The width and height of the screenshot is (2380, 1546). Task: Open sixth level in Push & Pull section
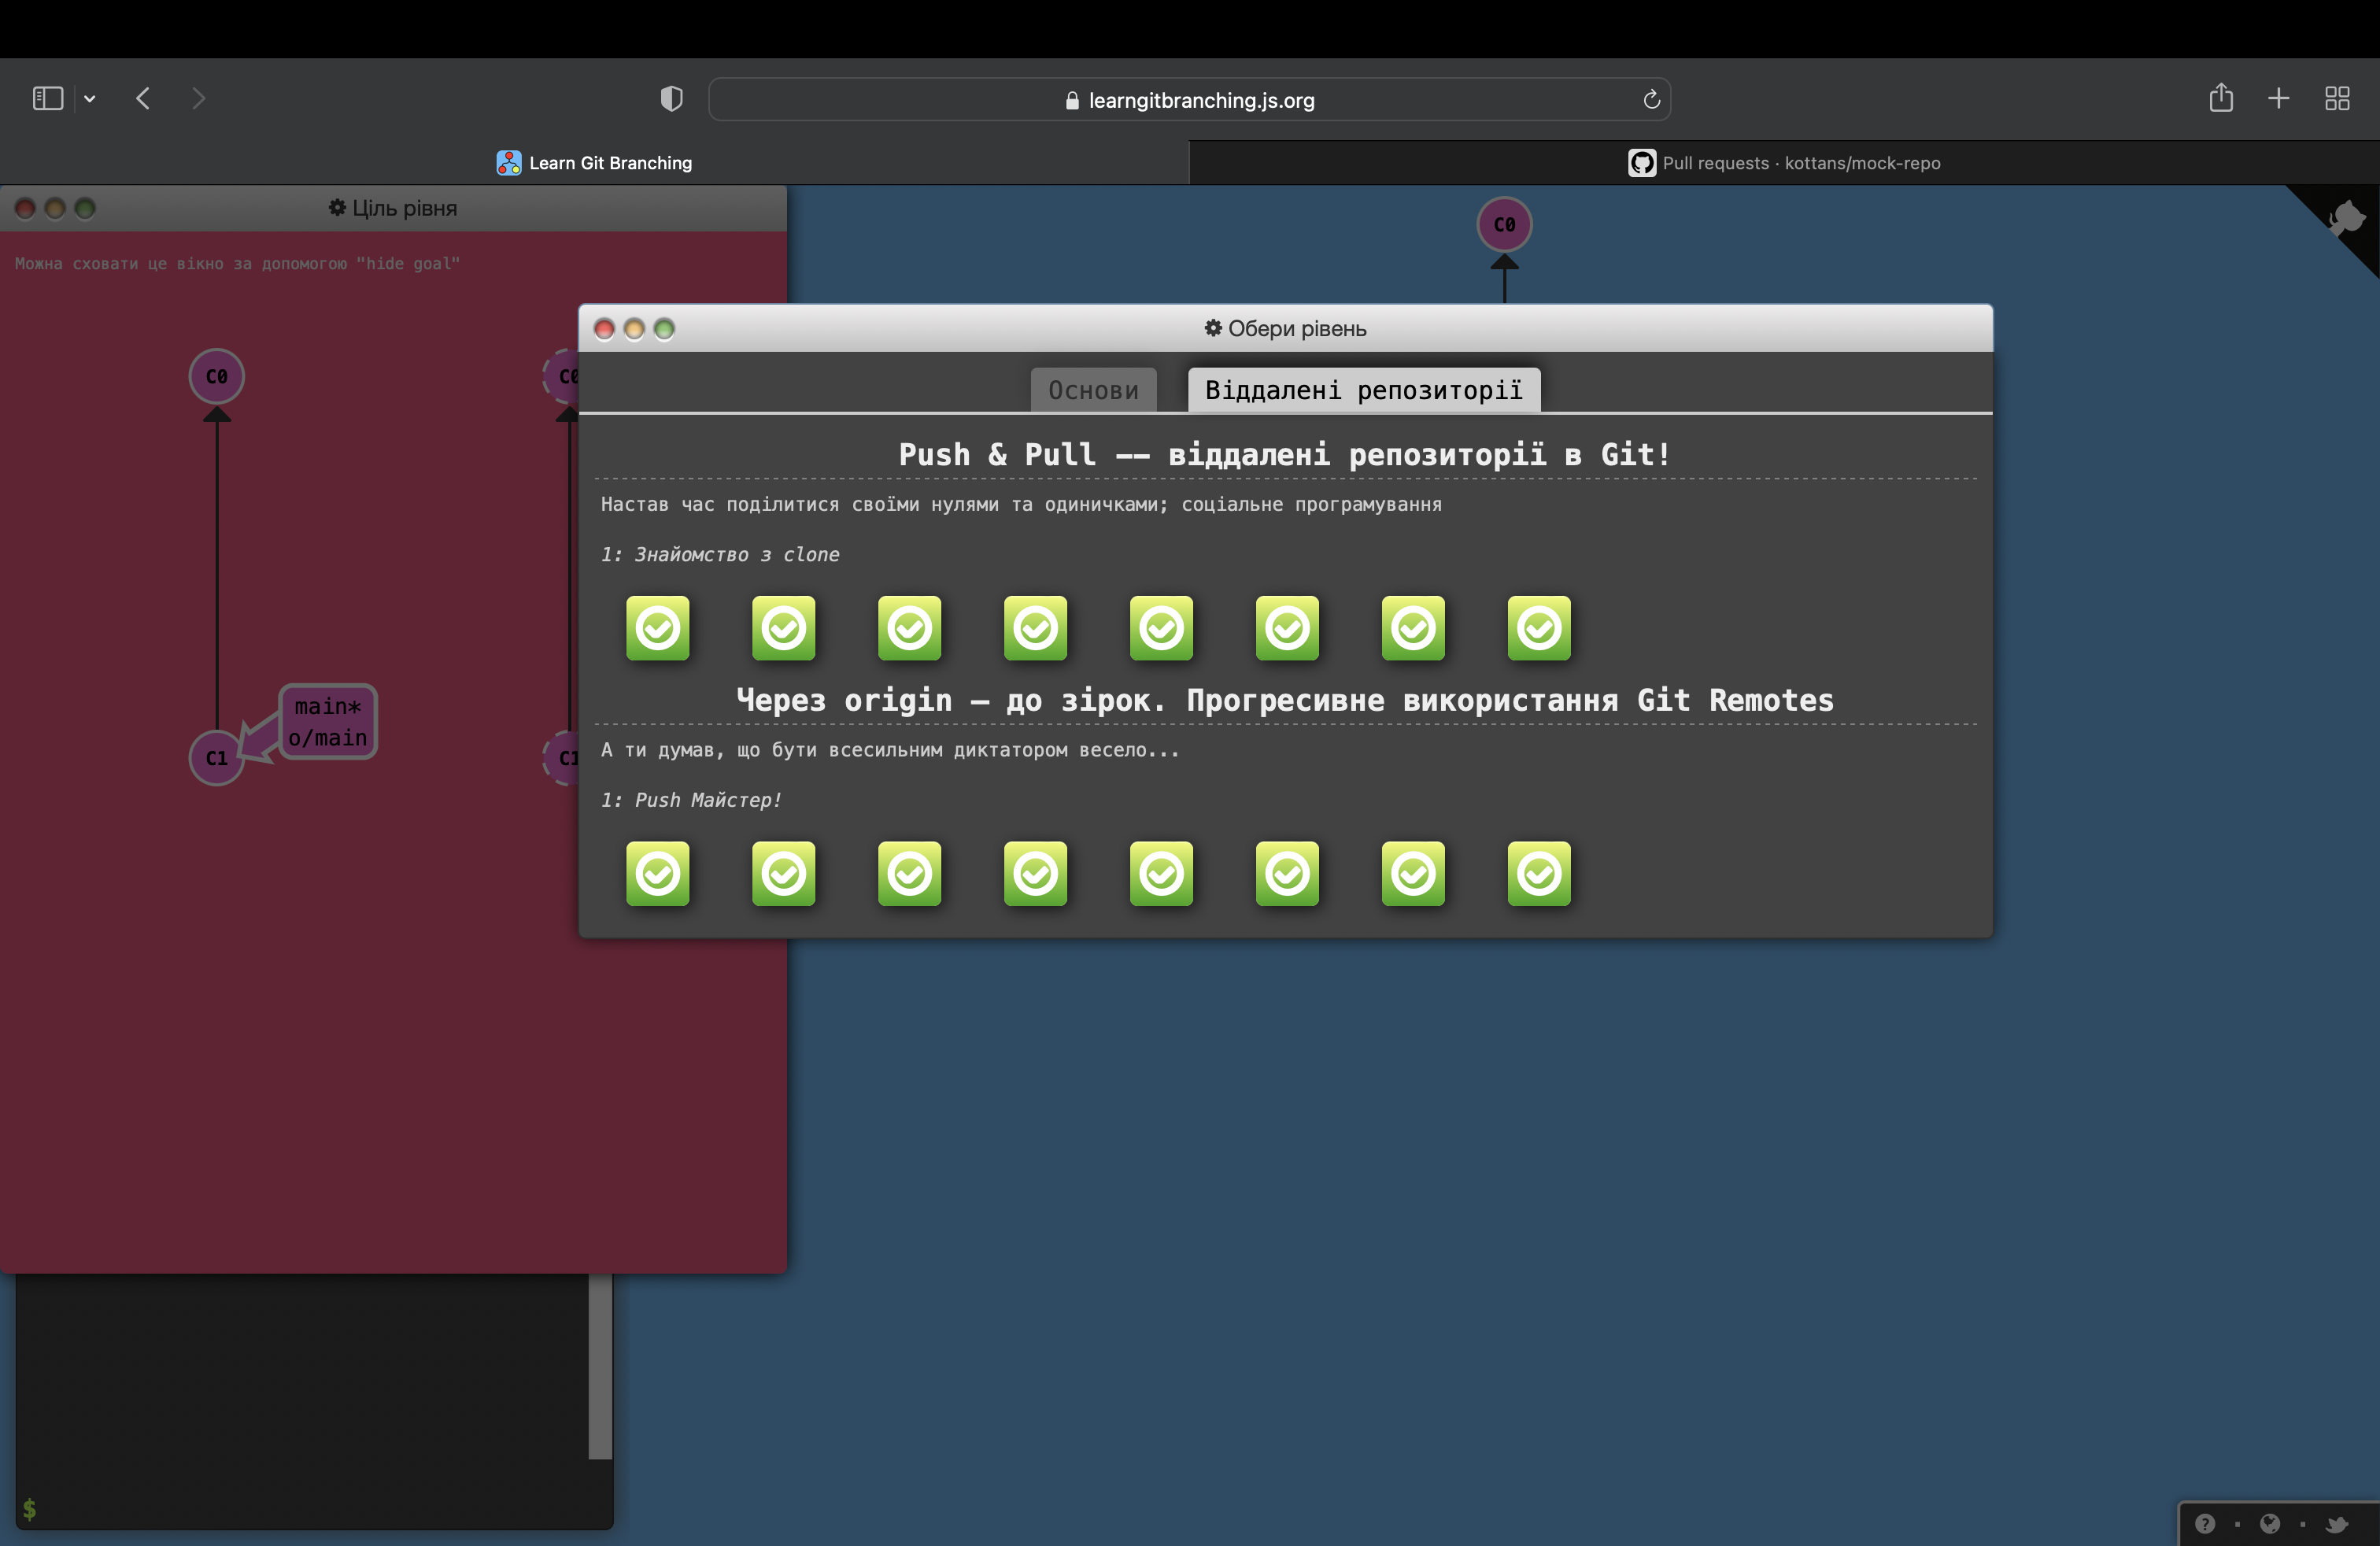point(1287,628)
